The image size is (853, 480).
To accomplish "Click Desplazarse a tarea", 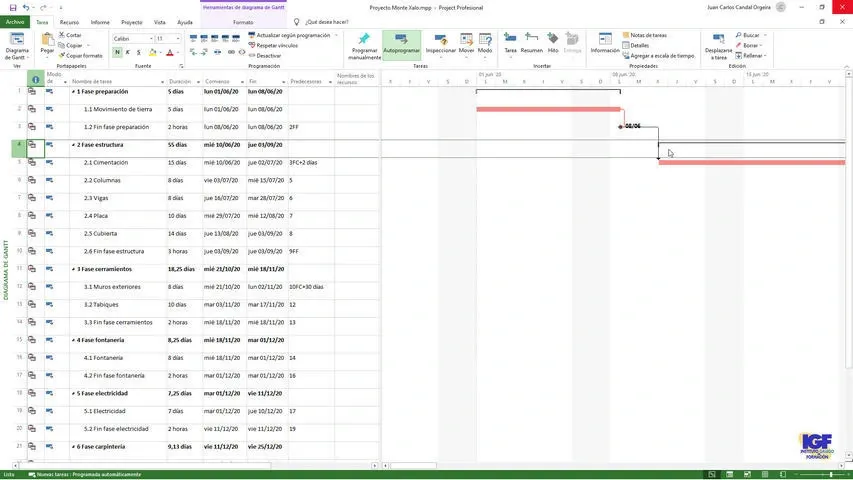I will tap(719, 47).
